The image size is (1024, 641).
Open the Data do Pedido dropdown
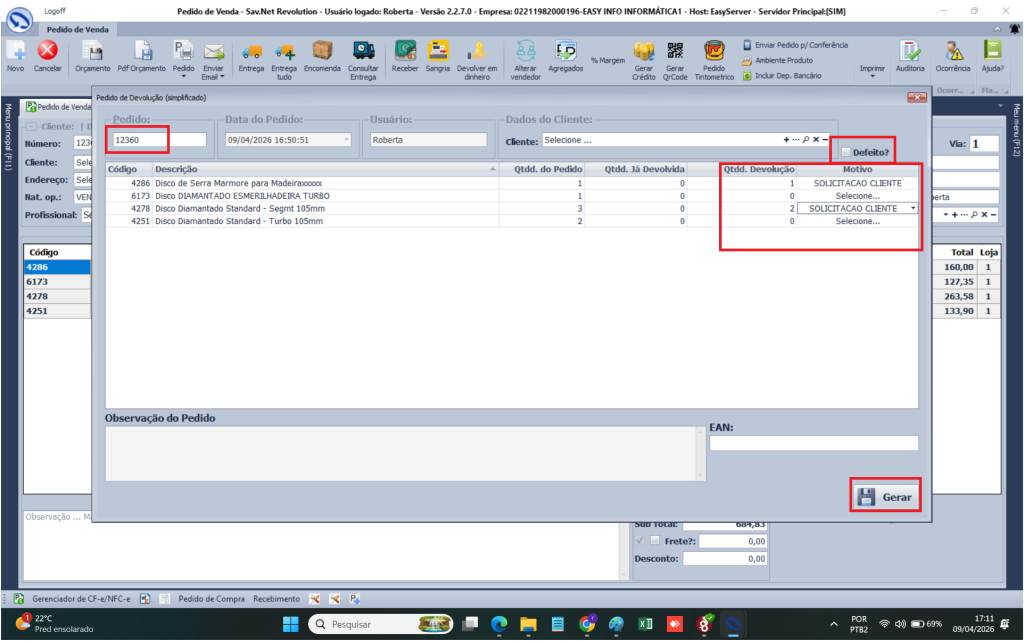pyautogui.click(x=346, y=141)
